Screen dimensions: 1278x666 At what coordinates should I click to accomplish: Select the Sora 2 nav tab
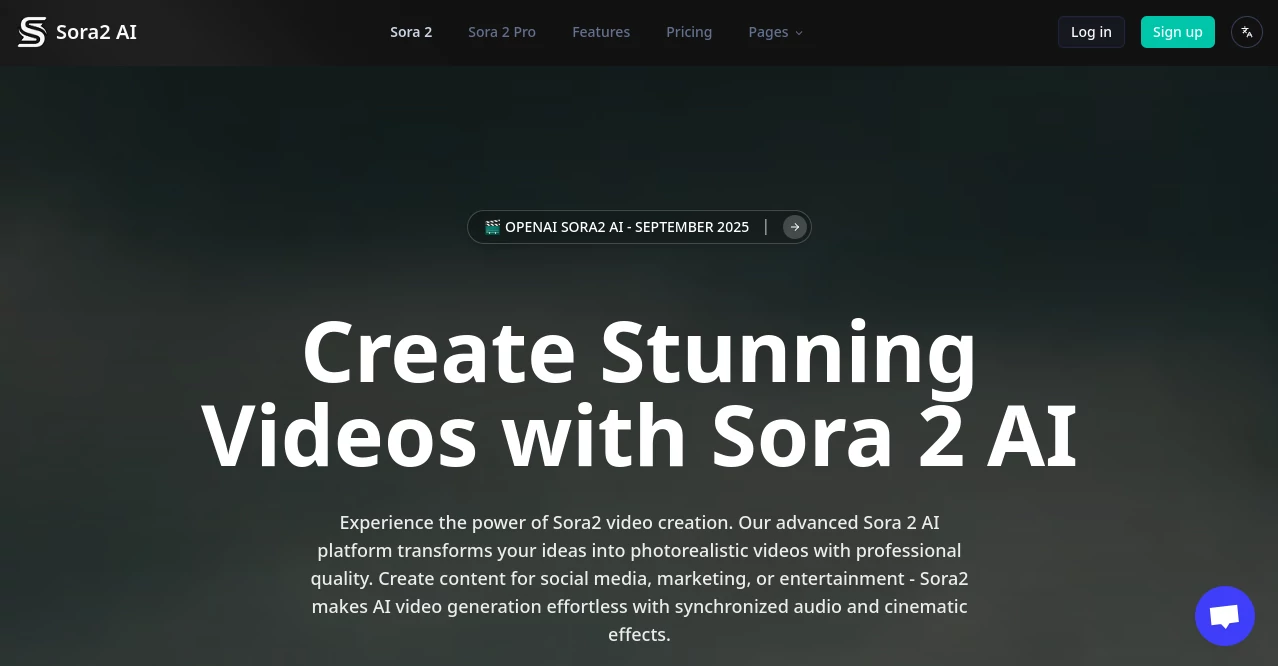tap(410, 32)
